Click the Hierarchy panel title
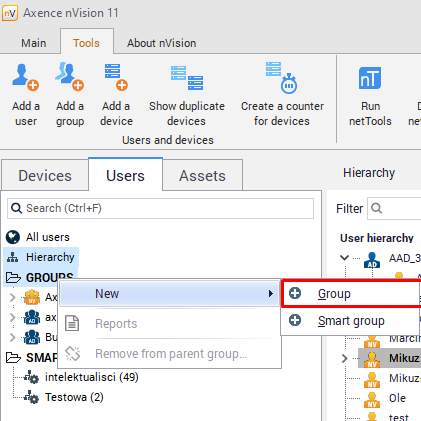 pos(369,173)
